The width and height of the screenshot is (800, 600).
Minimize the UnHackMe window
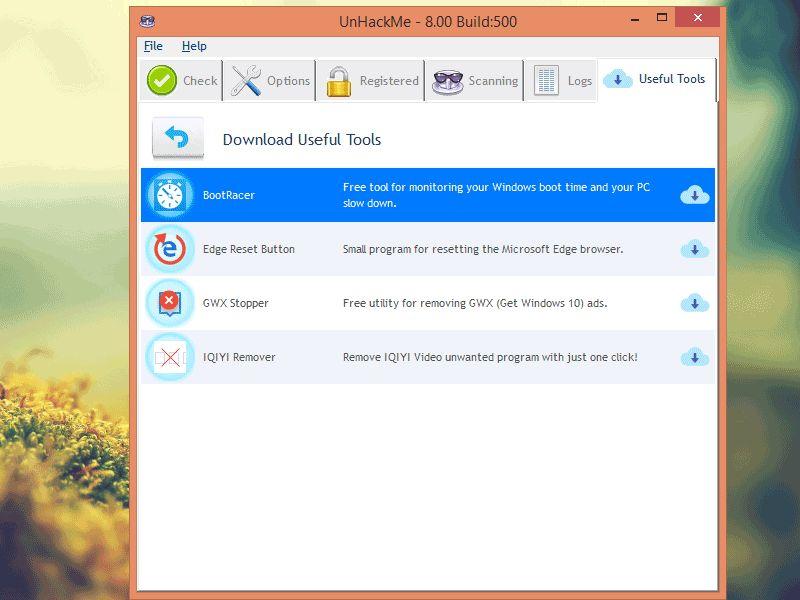(635, 19)
